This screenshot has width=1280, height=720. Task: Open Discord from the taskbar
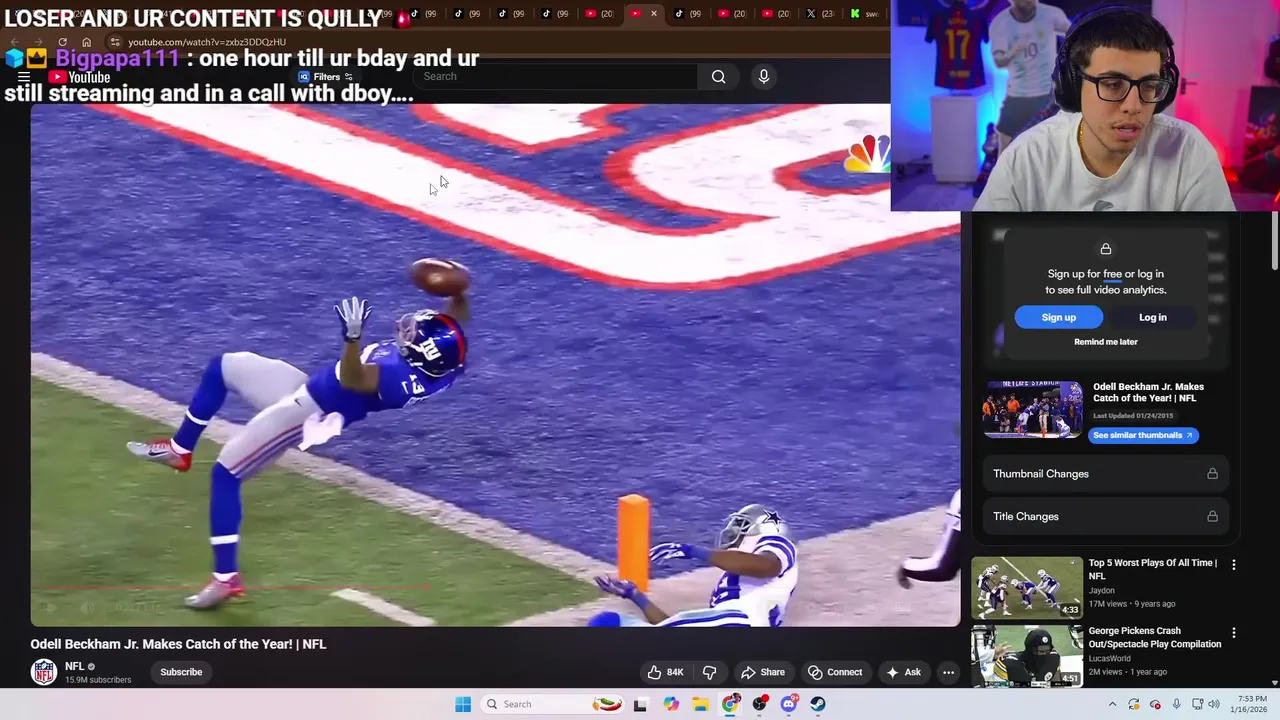(x=789, y=704)
